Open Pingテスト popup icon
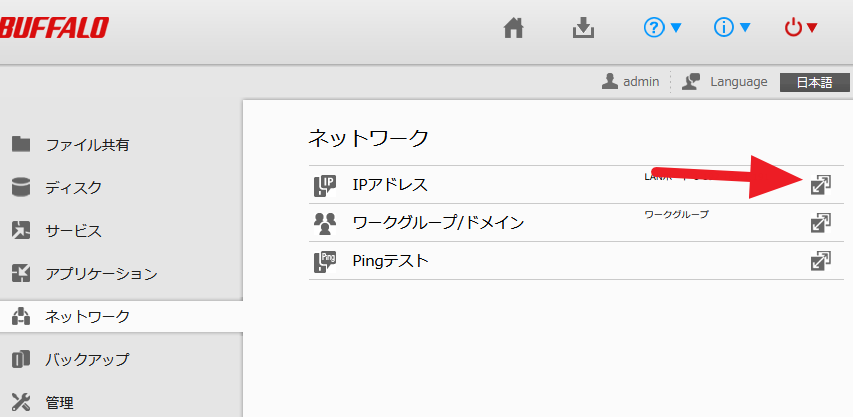853x417 pixels. click(820, 261)
